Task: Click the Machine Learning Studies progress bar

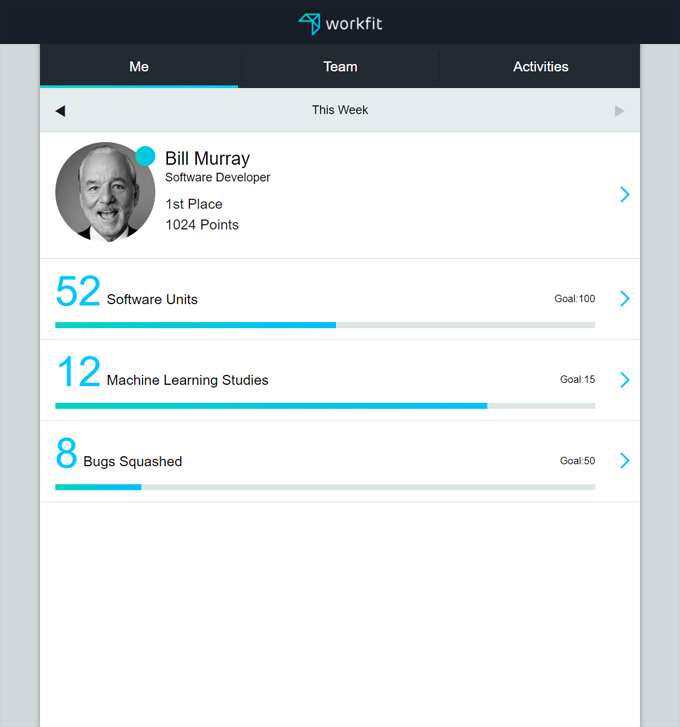Action: (325, 406)
